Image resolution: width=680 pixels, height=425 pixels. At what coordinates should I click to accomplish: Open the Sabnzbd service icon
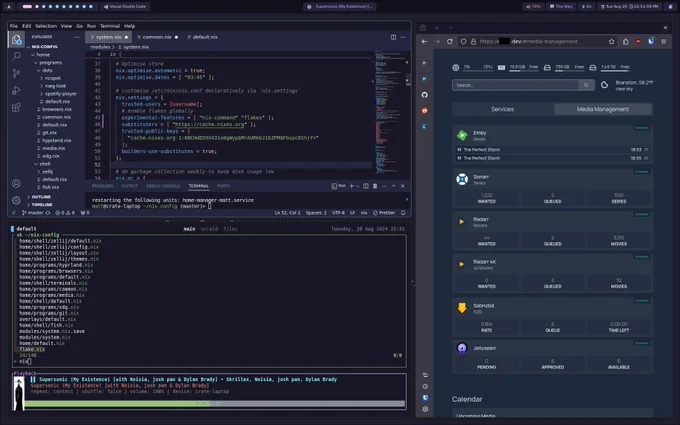462,308
